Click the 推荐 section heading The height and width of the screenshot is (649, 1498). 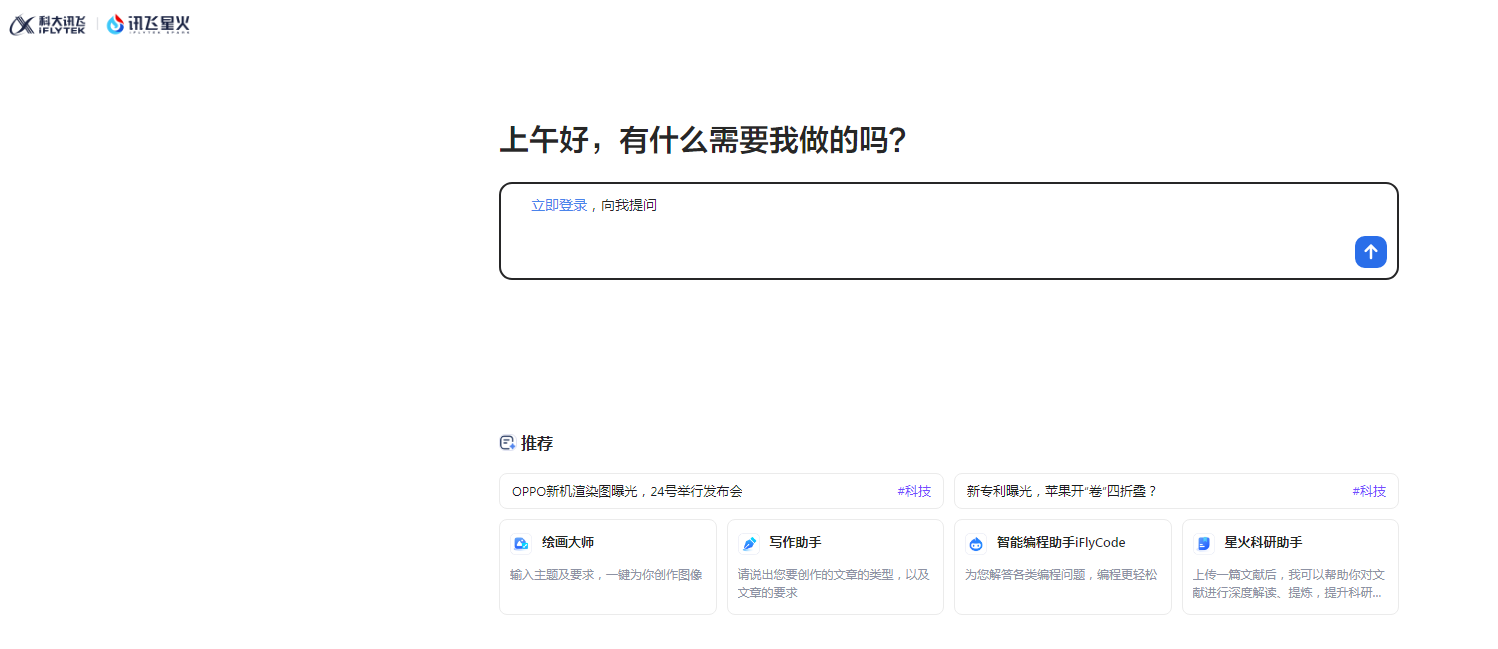[537, 443]
